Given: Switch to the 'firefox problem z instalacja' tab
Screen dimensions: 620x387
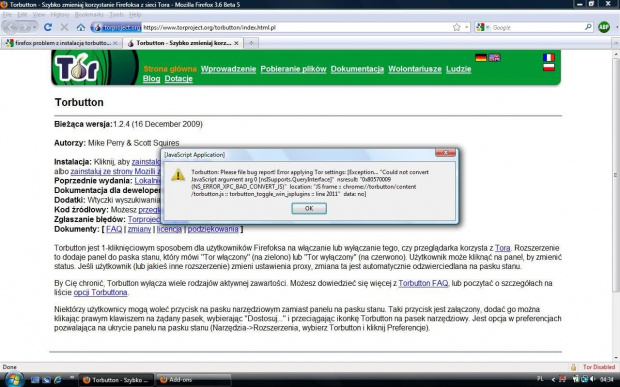Looking at the screenshot, I should [61, 43].
